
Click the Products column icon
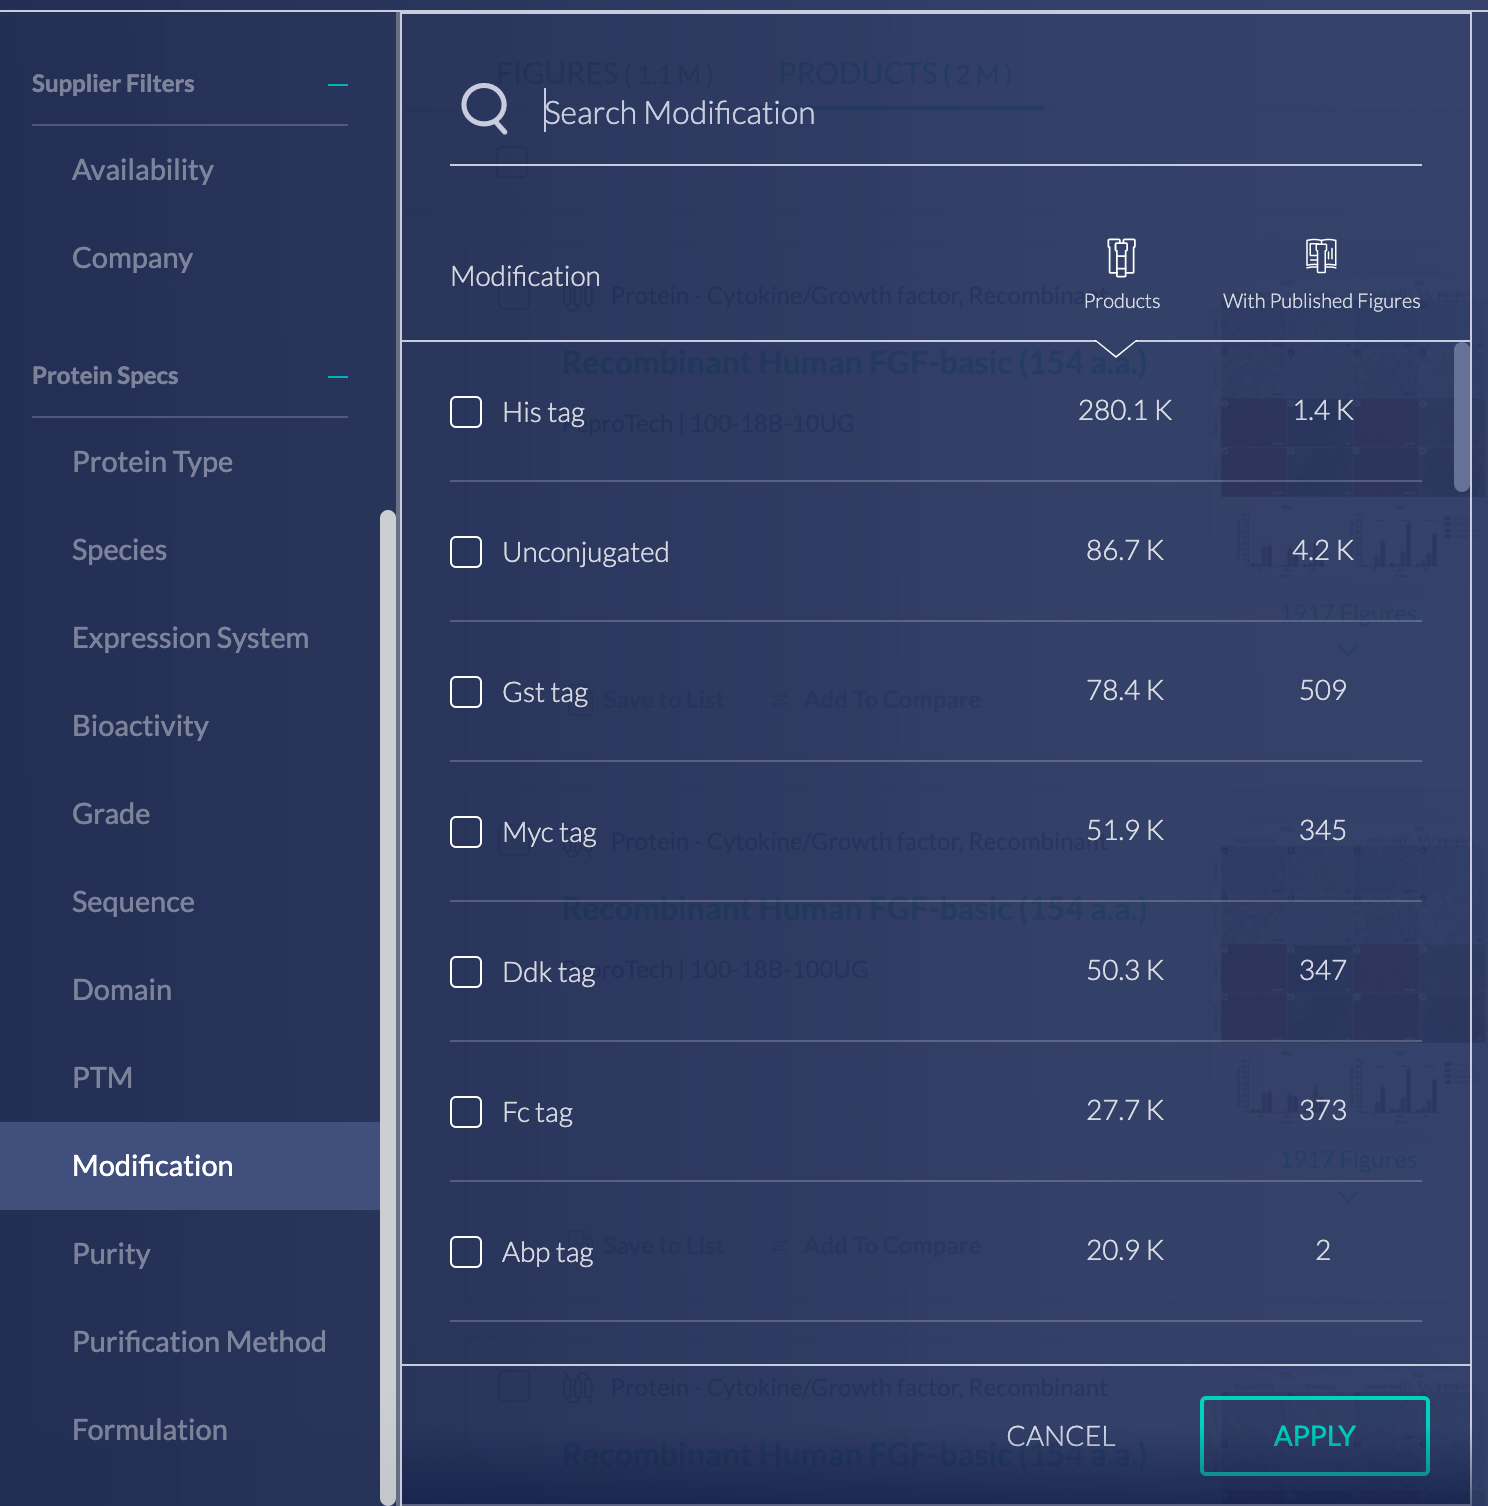click(x=1121, y=257)
